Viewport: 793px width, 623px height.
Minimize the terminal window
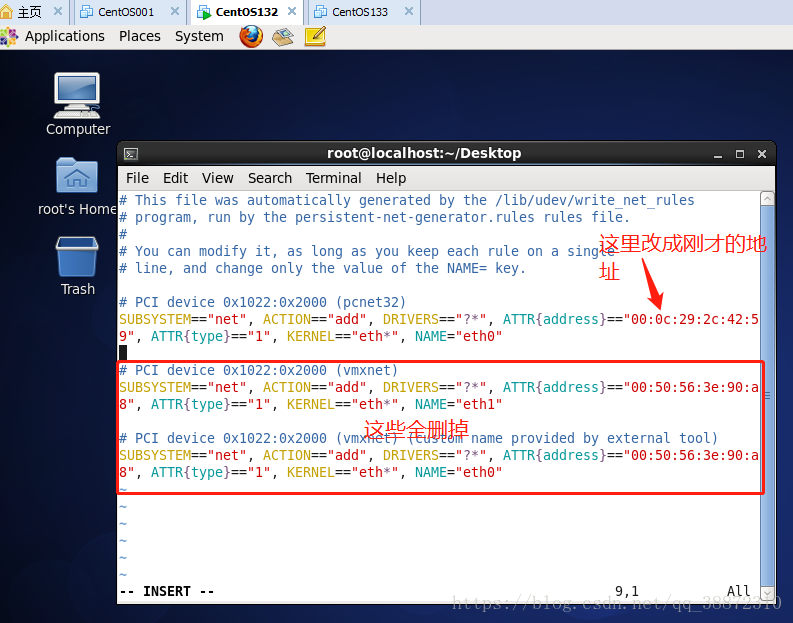click(718, 154)
